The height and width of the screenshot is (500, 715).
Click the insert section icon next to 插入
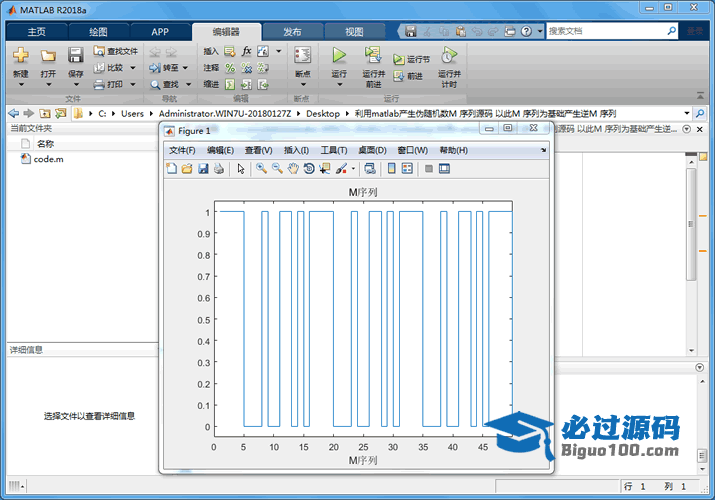pyautogui.click(x=230, y=52)
